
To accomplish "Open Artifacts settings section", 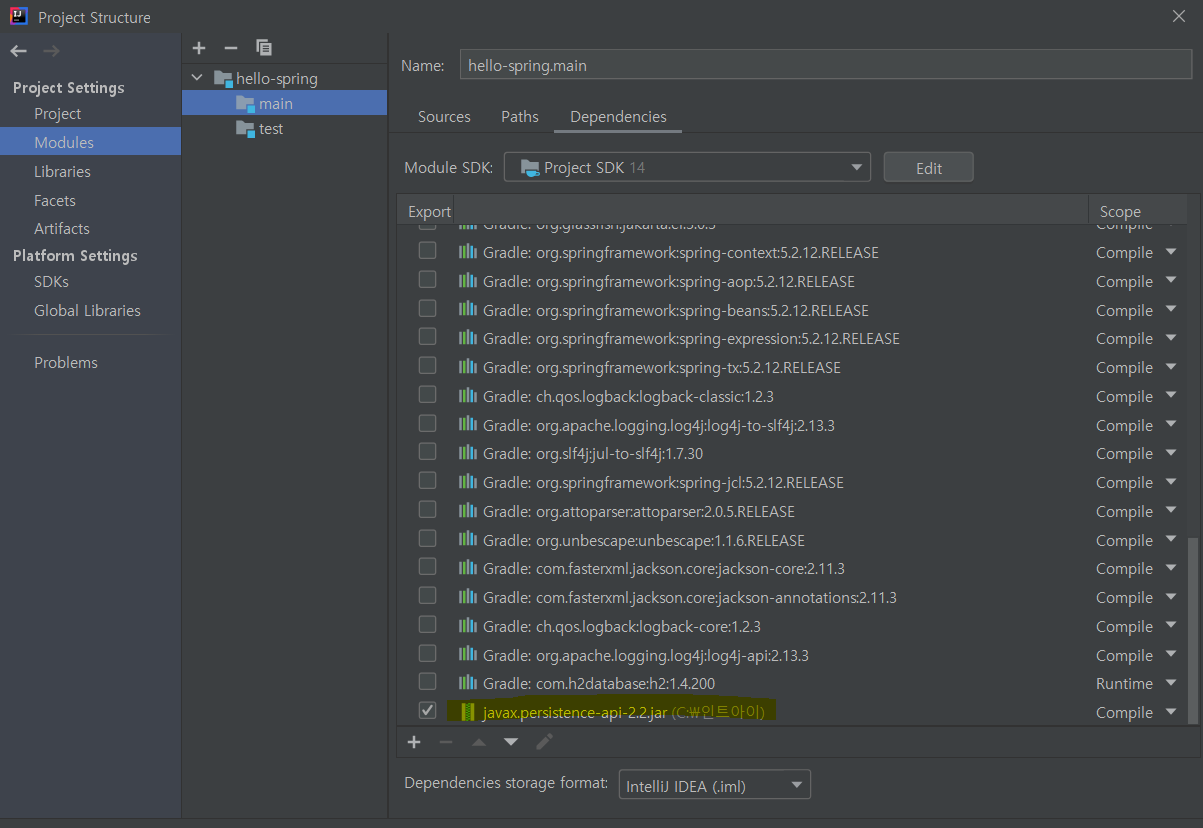I will [x=61, y=228].
